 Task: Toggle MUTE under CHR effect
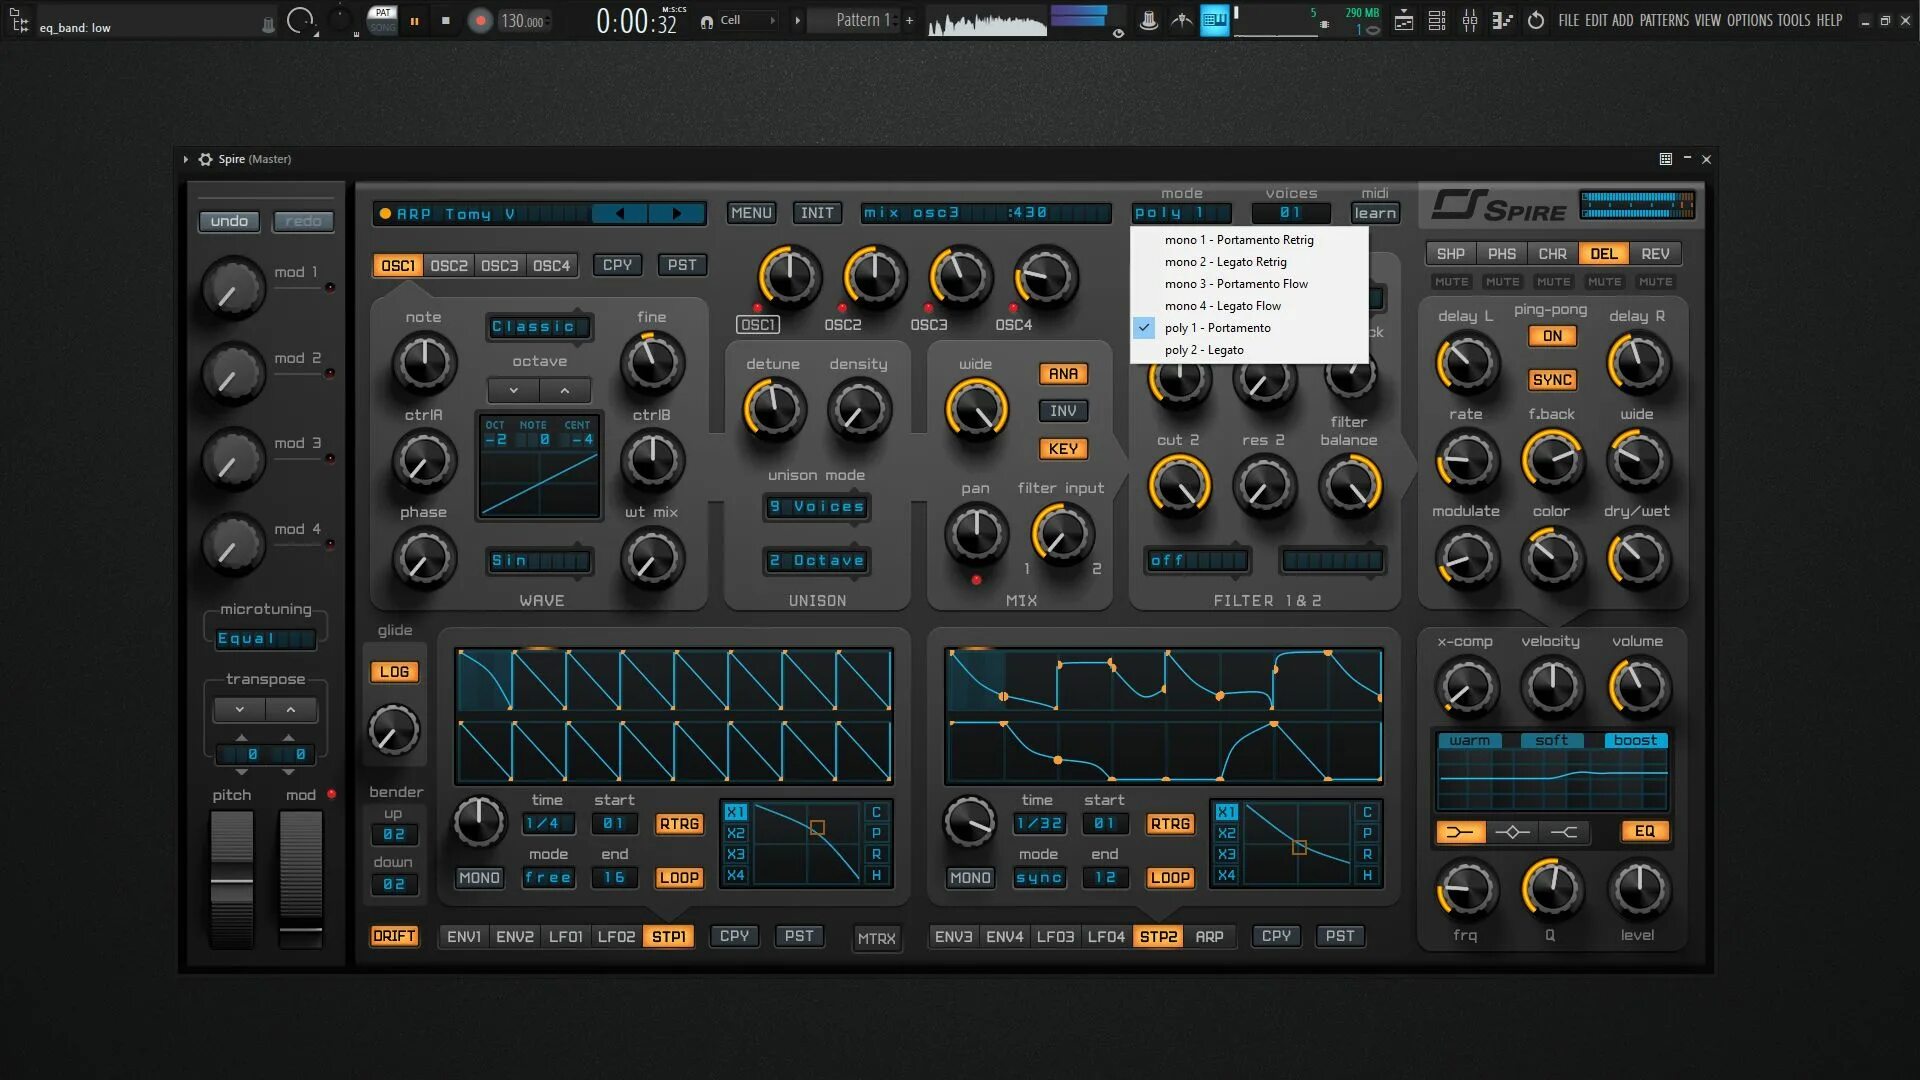[x=1553, y=282]
